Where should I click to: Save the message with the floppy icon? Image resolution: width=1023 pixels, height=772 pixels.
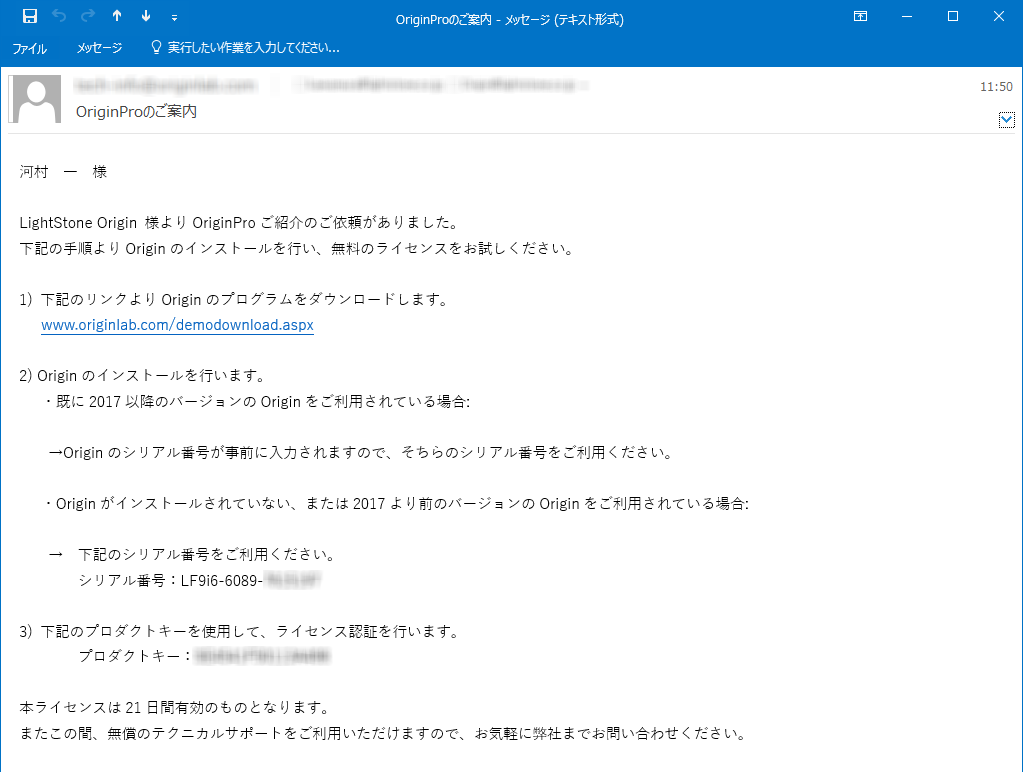(x=30, y=16)
